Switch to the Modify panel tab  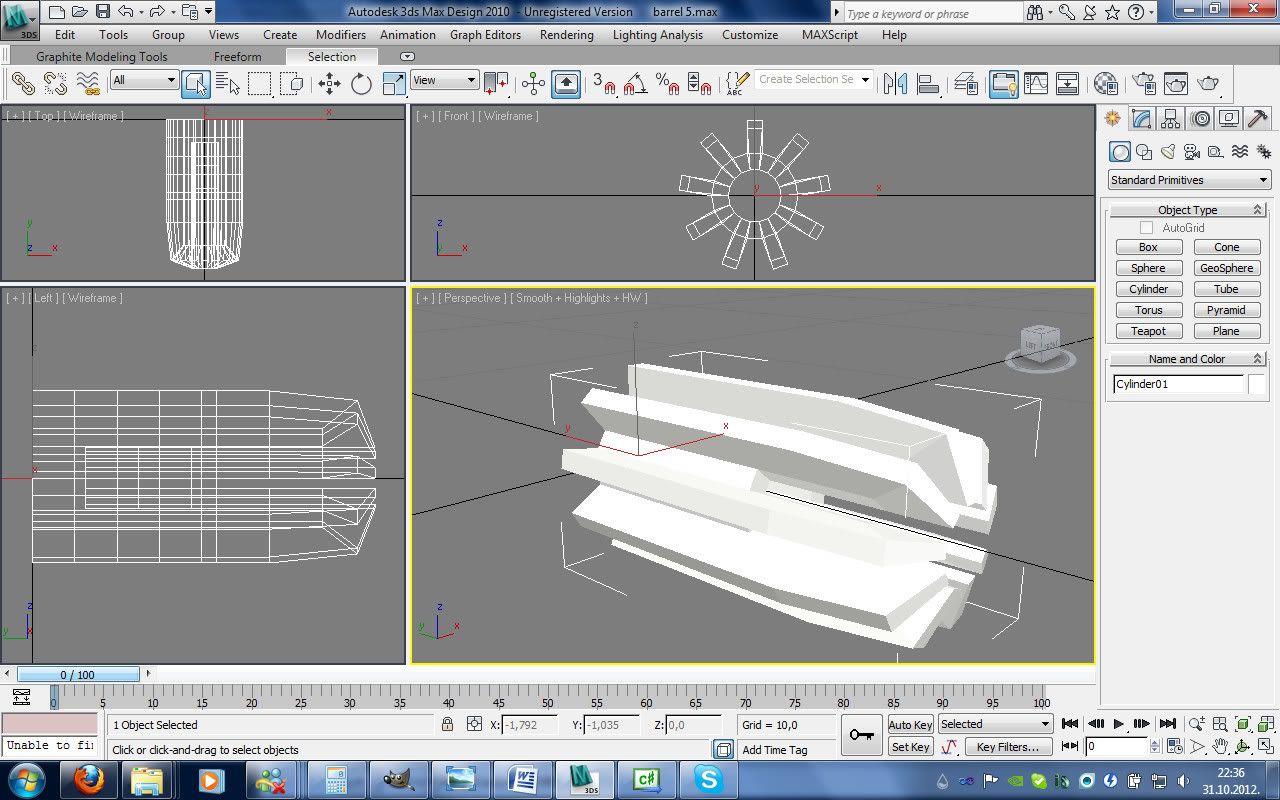(x=1141, y=119)
